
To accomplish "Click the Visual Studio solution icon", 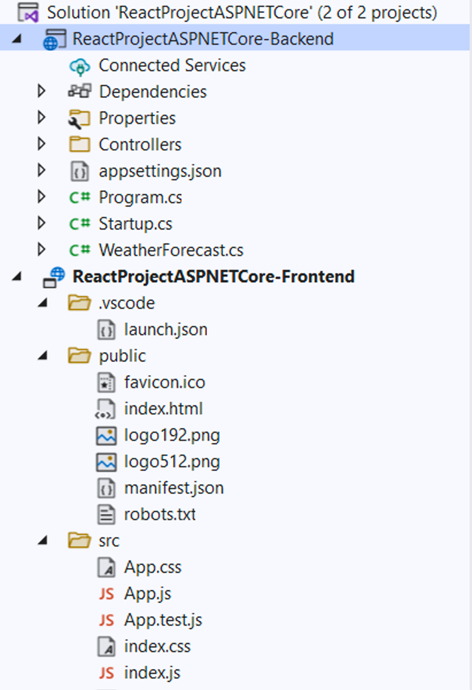I will 28,12.
